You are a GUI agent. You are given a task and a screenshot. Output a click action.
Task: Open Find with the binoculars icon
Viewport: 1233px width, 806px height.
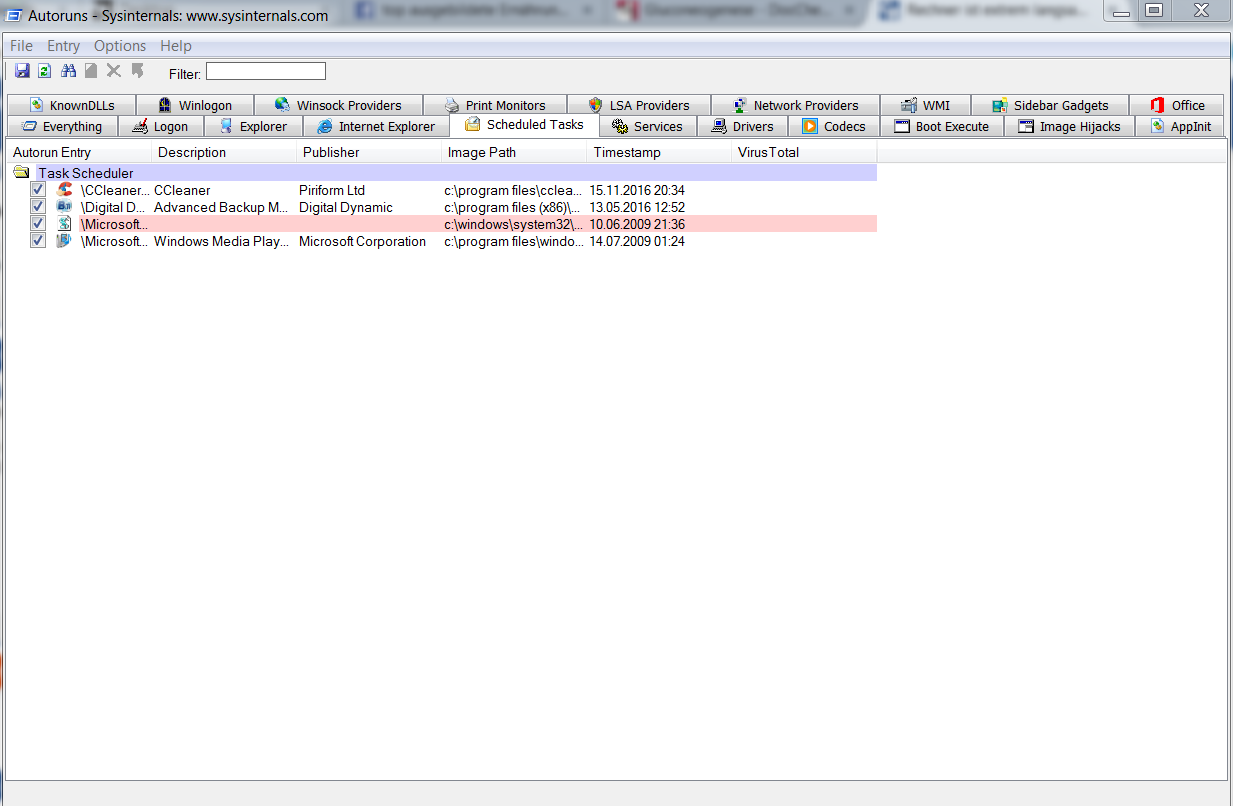click(x=69, y=71)
